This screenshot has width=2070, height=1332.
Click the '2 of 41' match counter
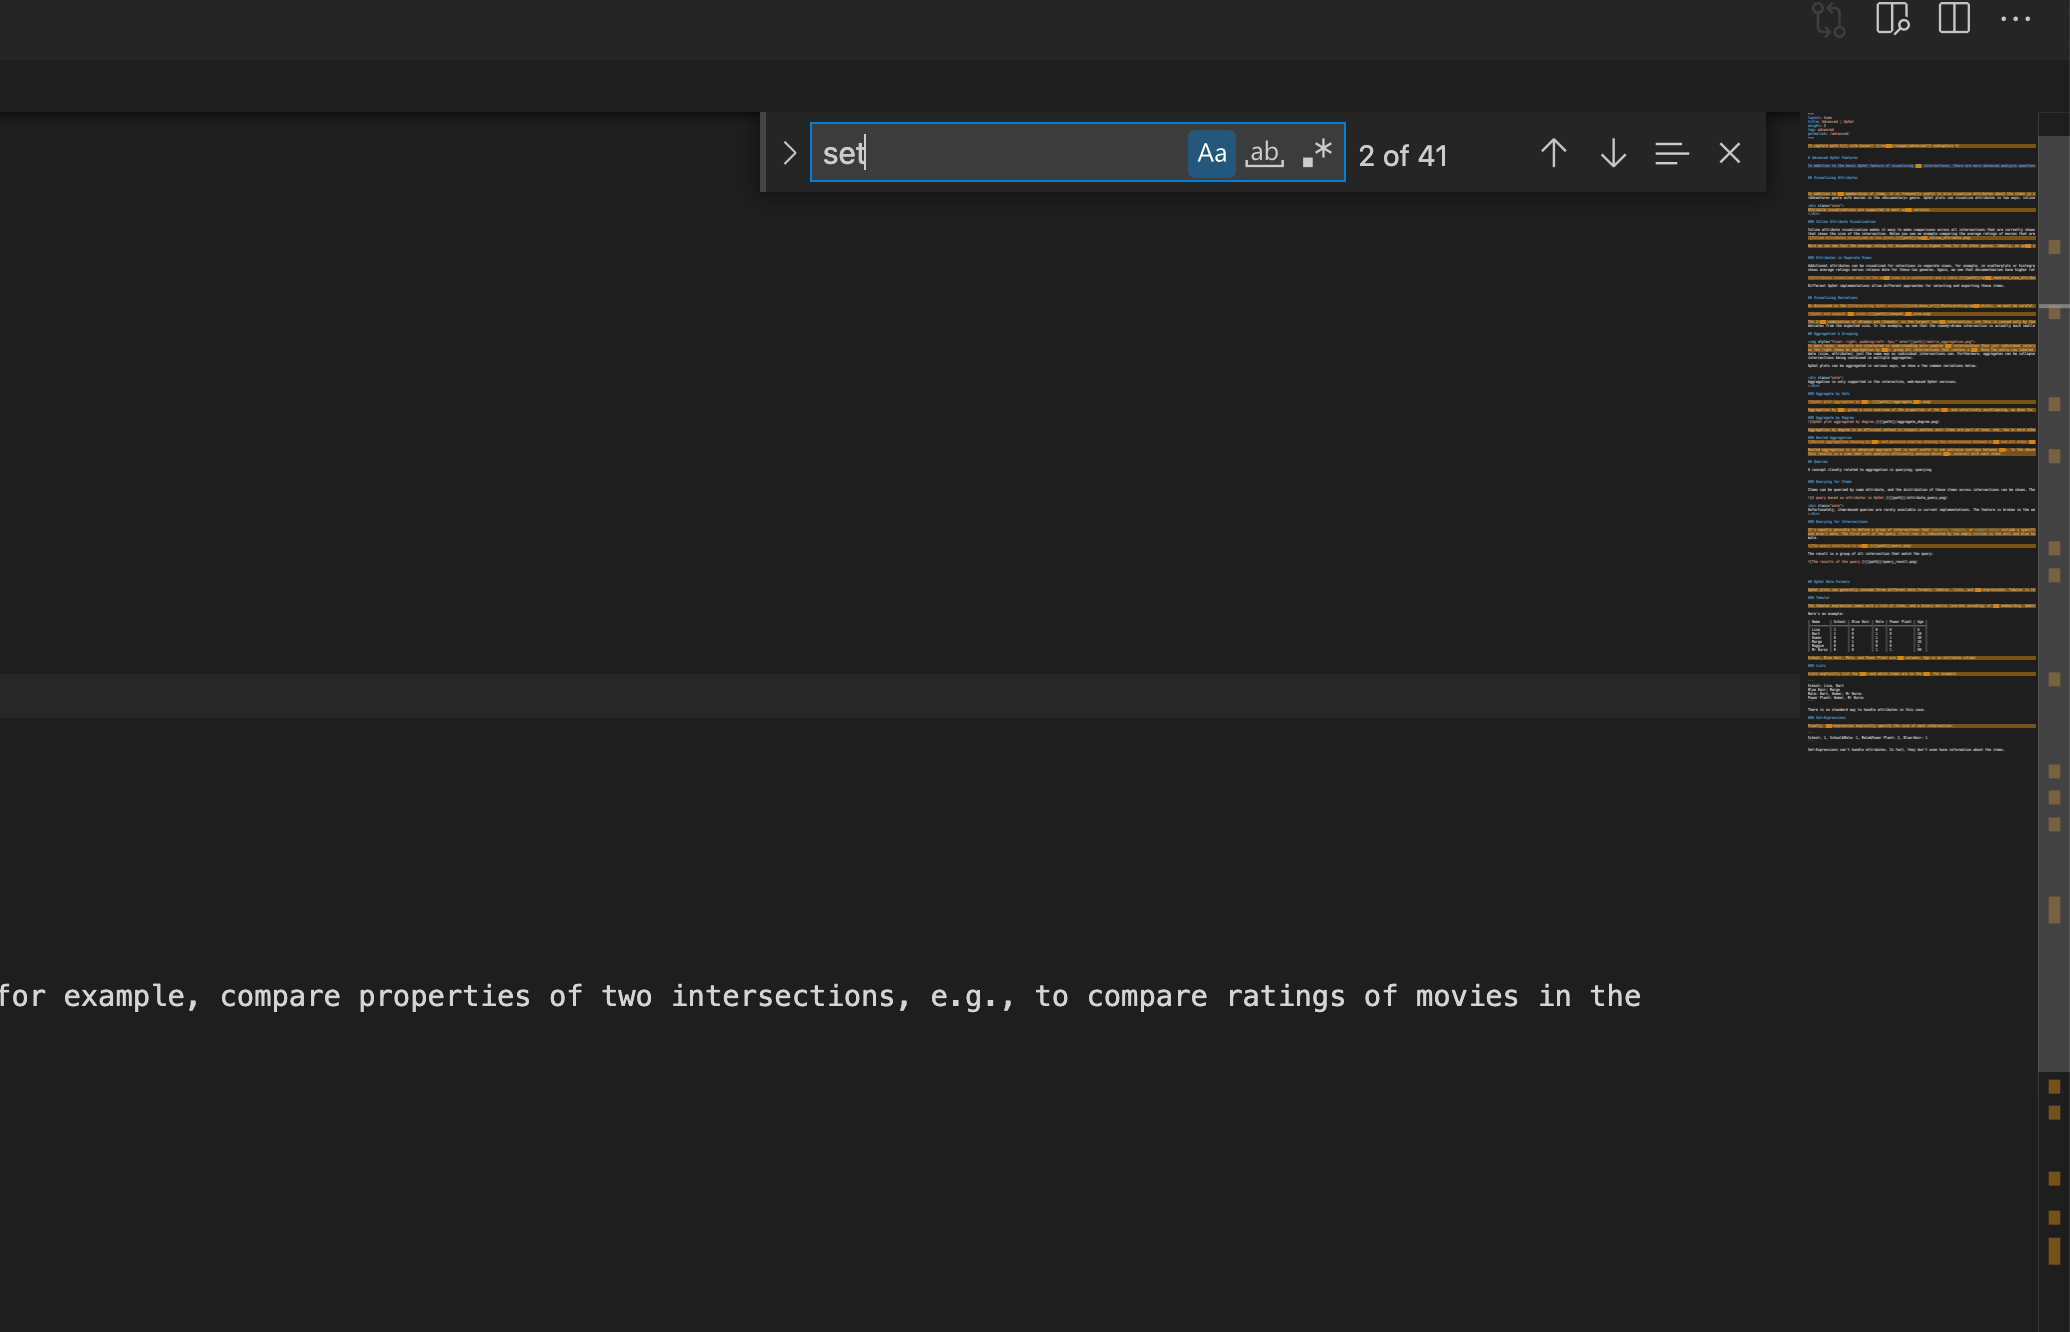tap(1402, 156)
